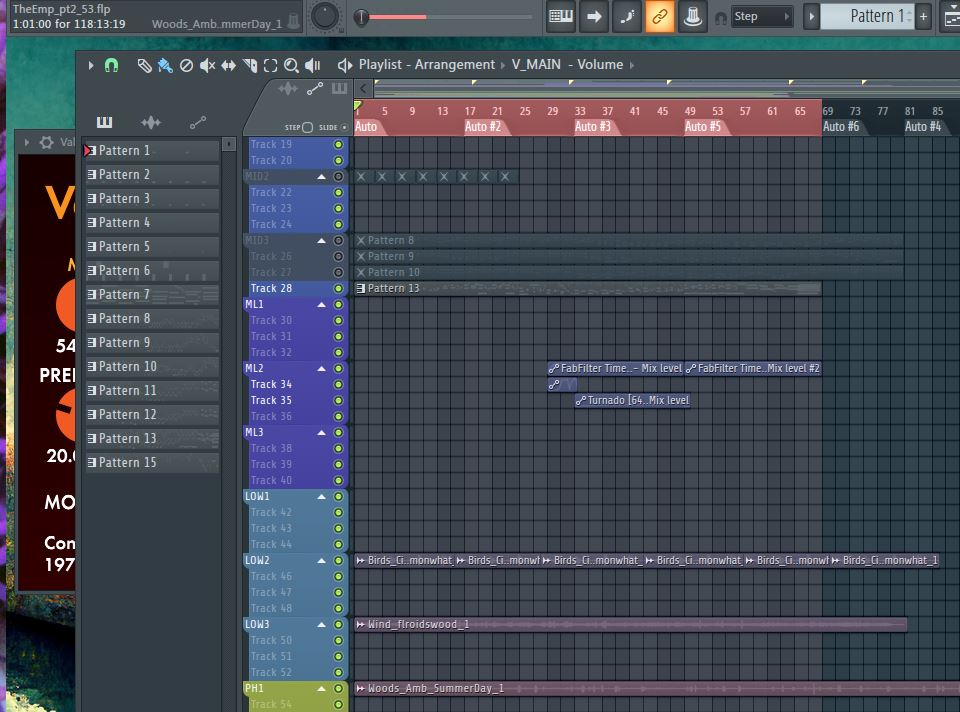The width and height of the screenshot is (960, 712).
Task: Select the Woods_Amb_SummerDay_1 audio clip
Action: coord(657,689)
